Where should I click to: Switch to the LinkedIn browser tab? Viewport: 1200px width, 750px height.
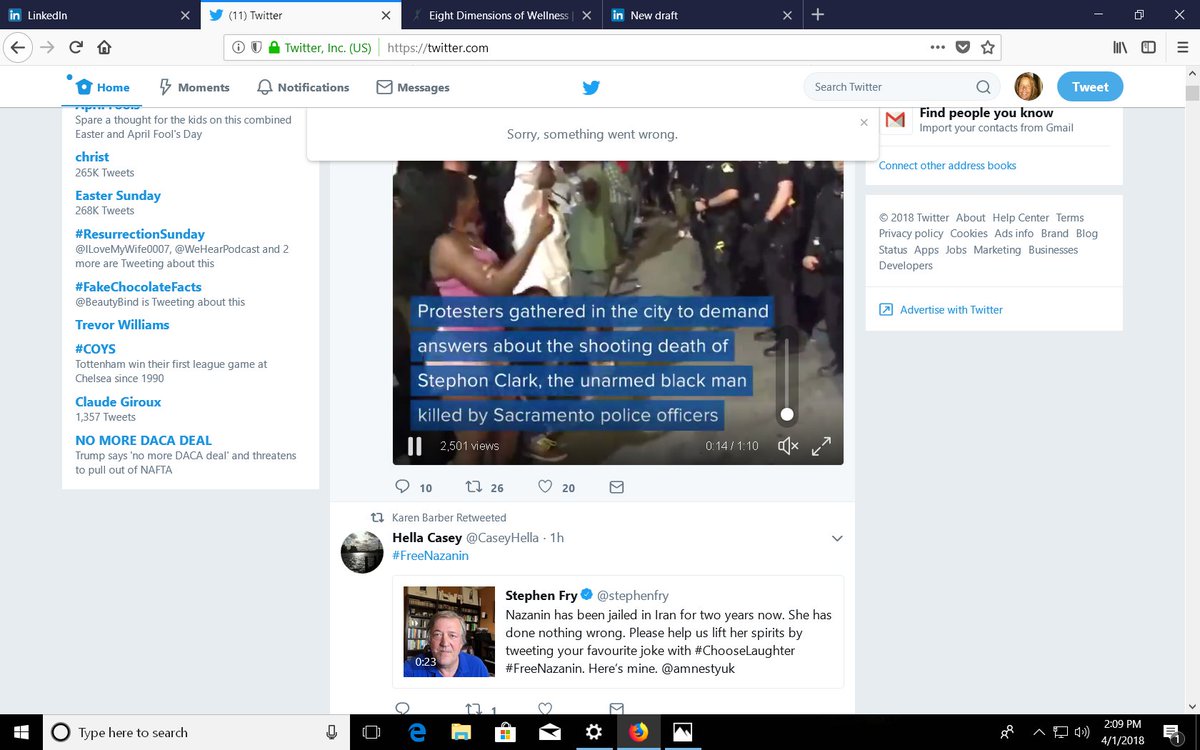[x=99, y=15]
